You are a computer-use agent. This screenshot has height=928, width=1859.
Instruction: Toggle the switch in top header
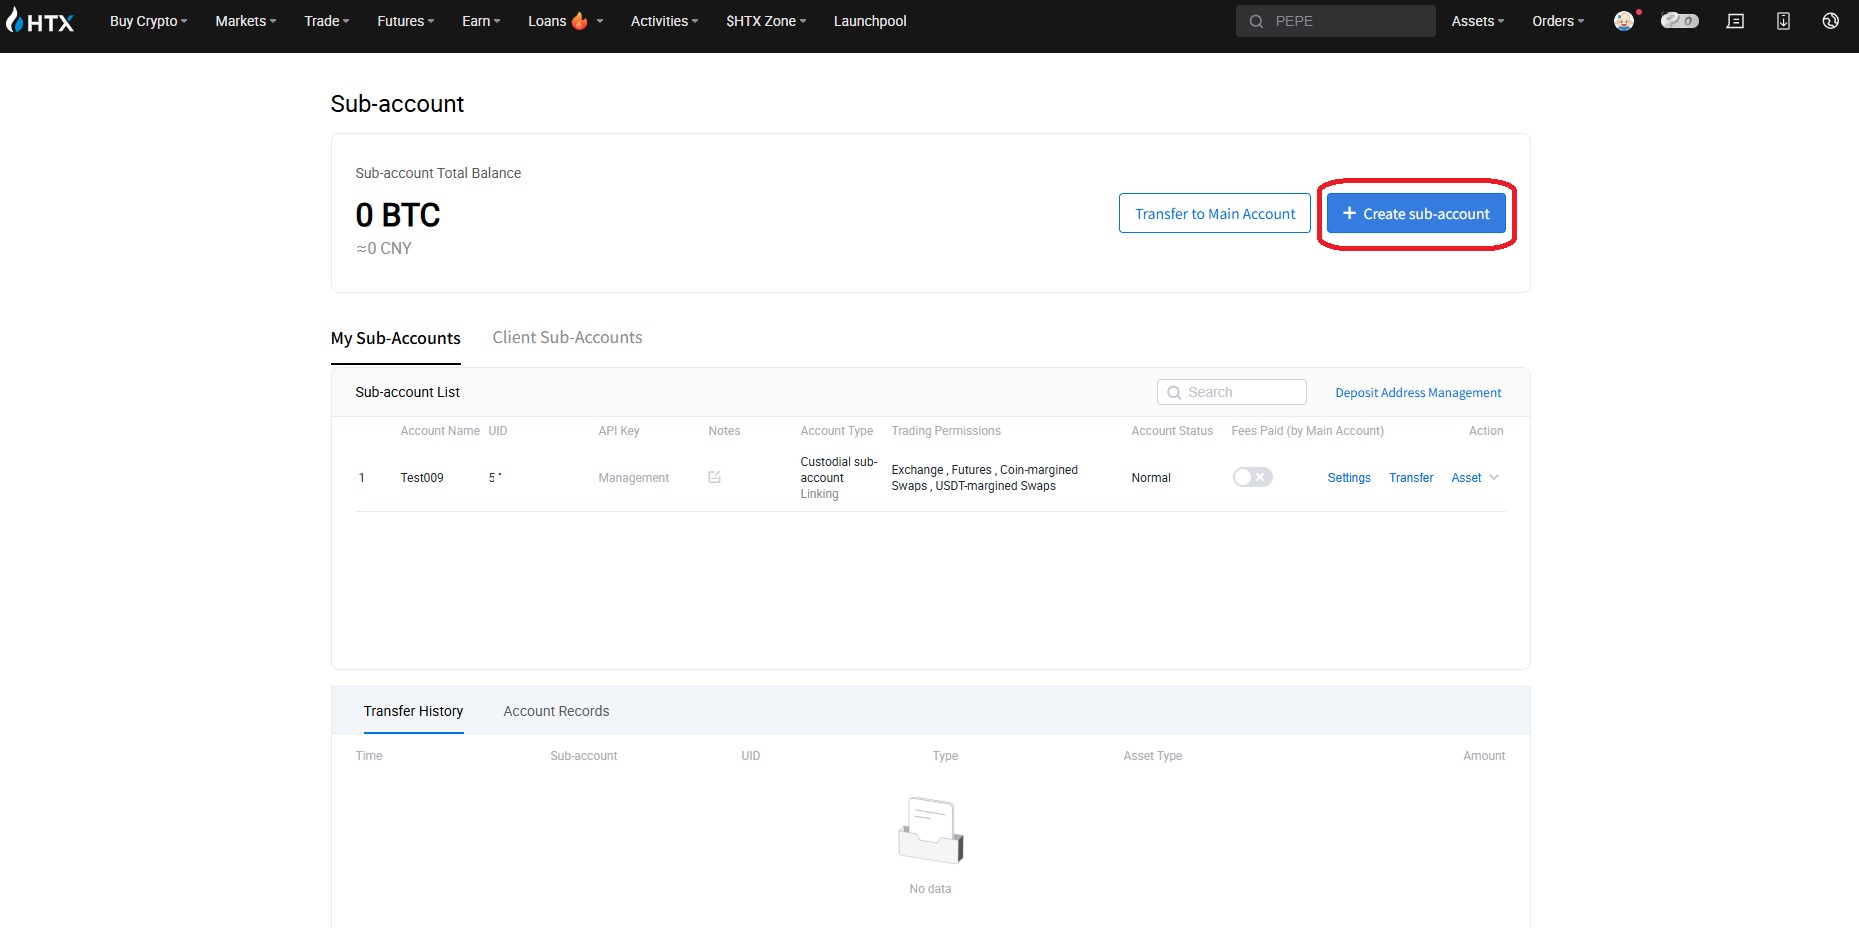(x=1679, y=21)
